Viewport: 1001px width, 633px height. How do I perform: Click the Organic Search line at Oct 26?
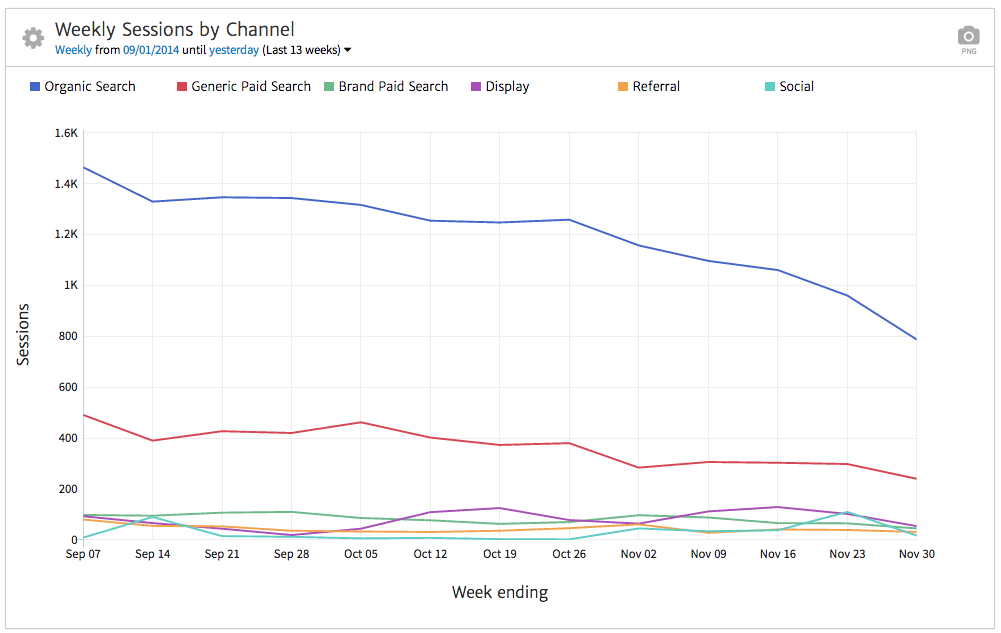[569, 220]
